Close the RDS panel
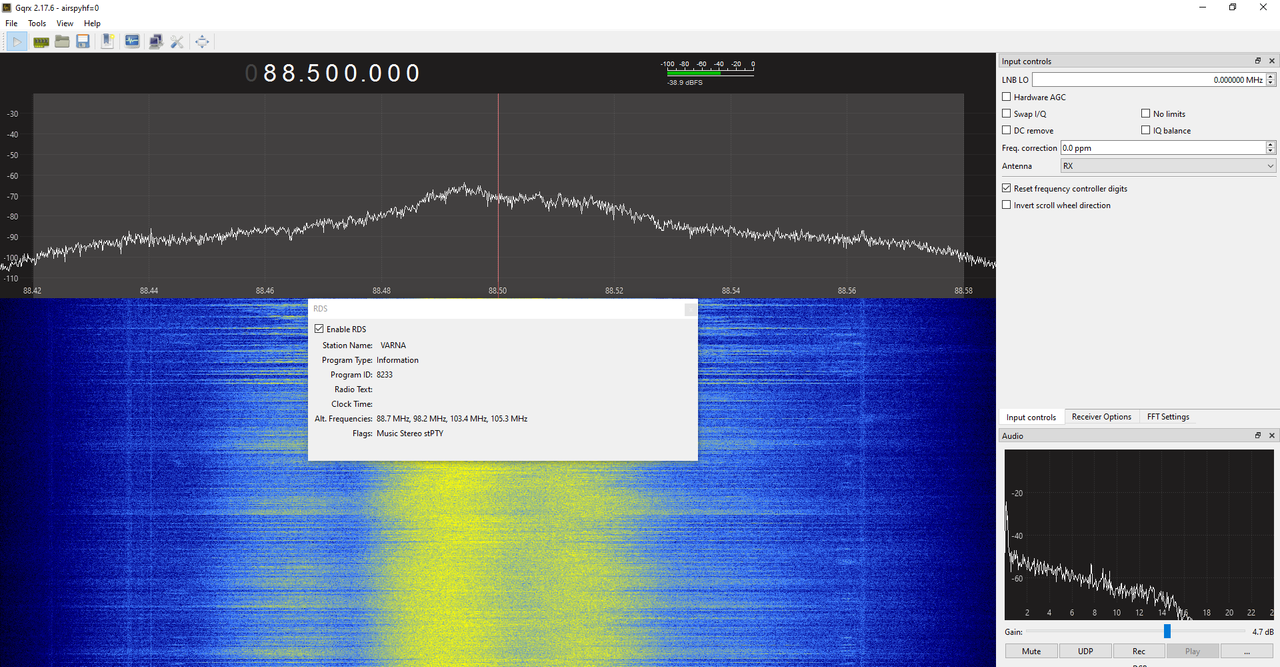Image resolution: width=1280 pixels, height=667 pixels. pyautogui.click(x=689, y=309)
